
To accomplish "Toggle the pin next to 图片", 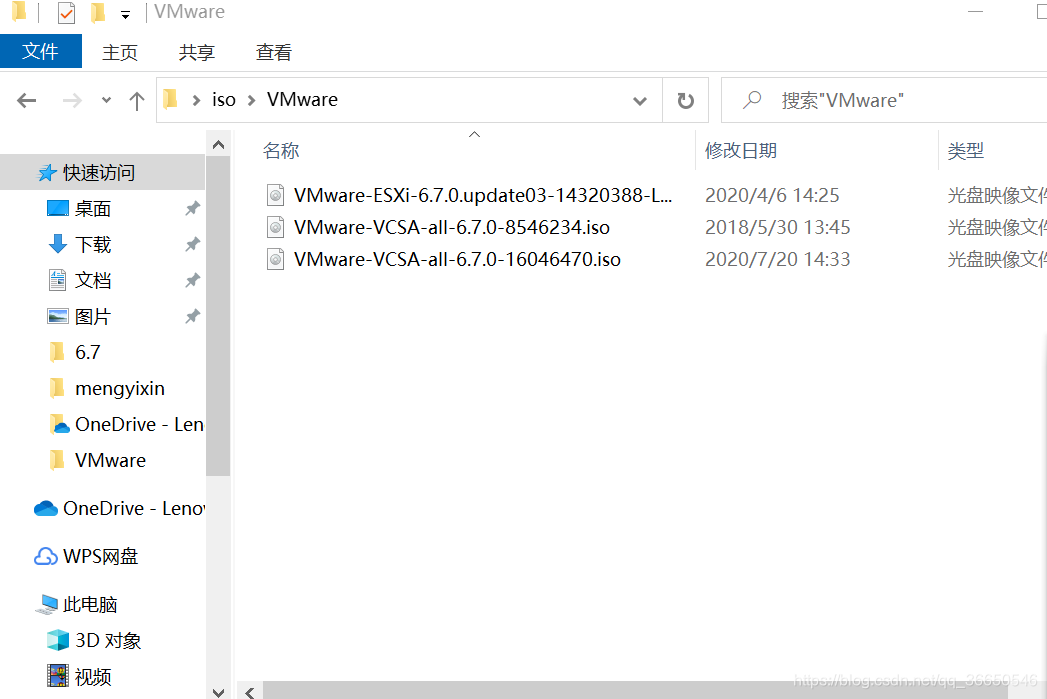I will 192,316.
